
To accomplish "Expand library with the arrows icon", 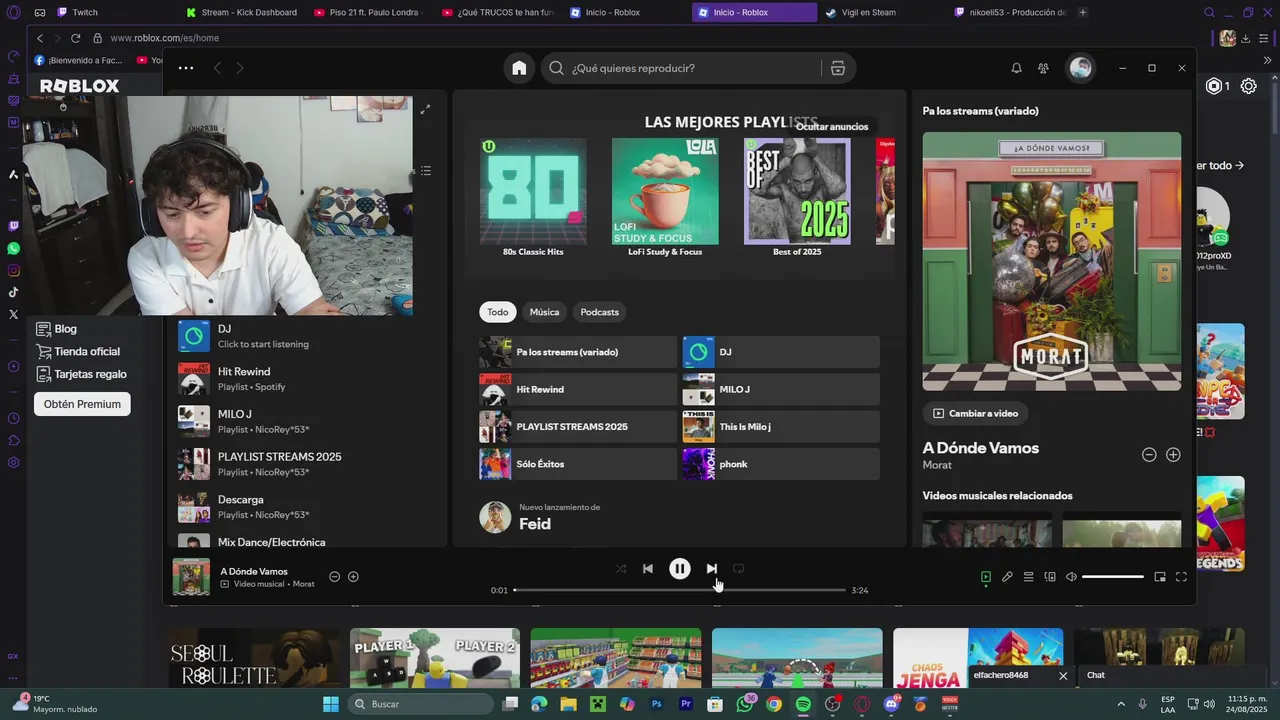I will coord(425,109).
